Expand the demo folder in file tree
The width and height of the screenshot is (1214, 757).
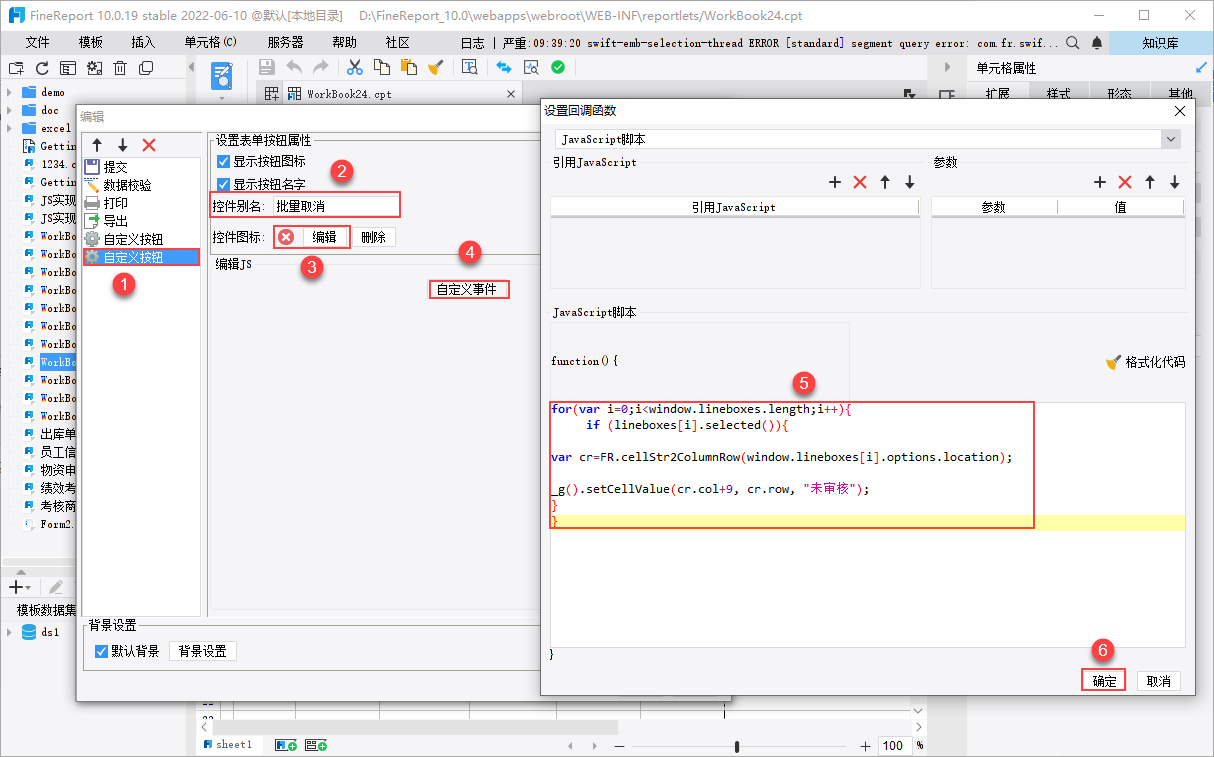[x=9, y=92]
